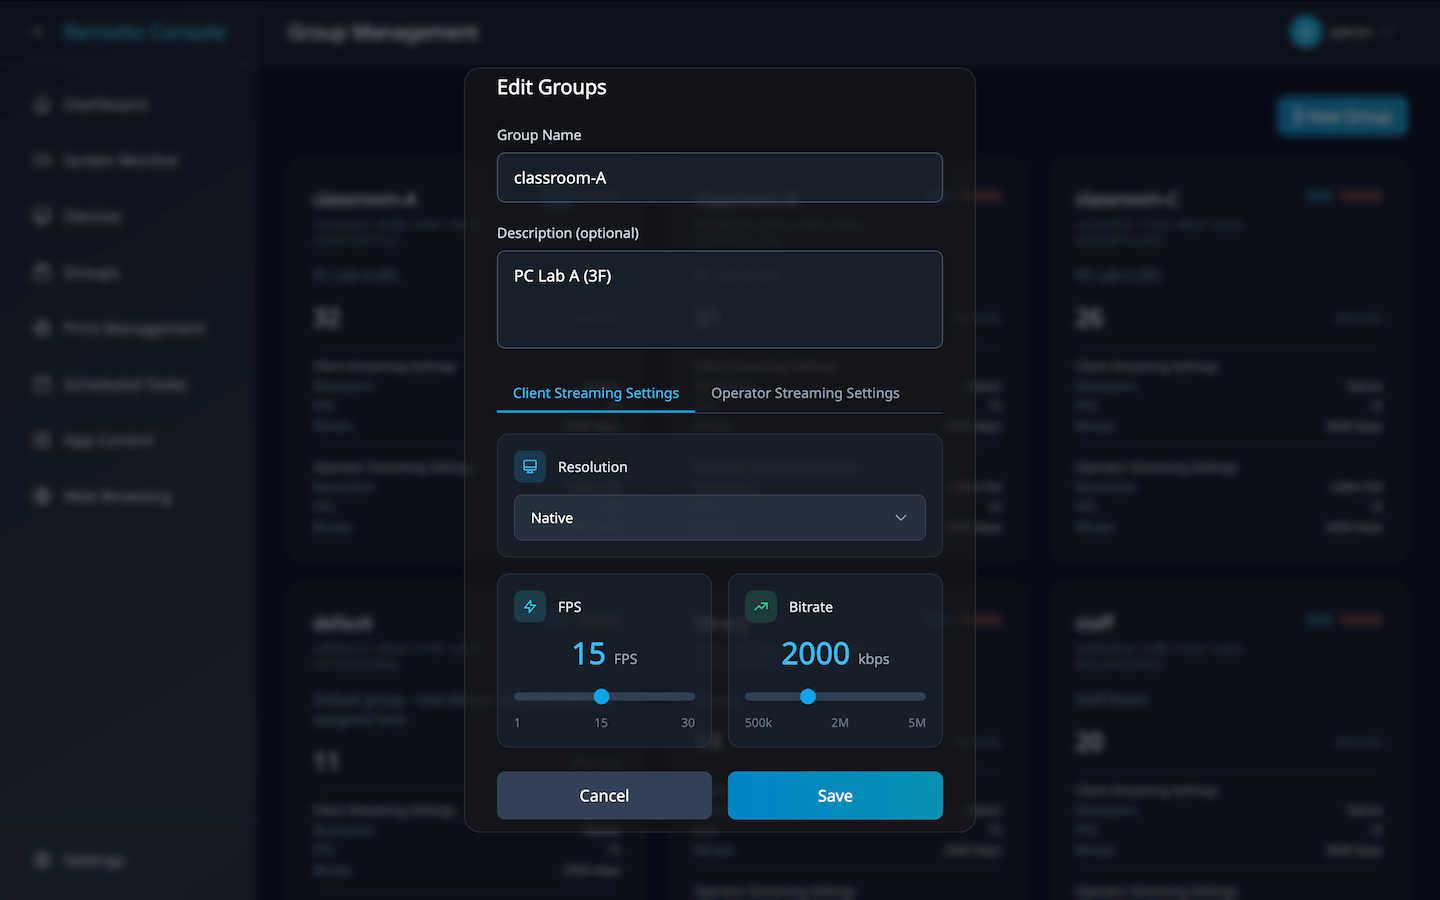The height and width of the screenshot is (900, 1440).
Task: Click the admin user avatar
Action: (x=1305, y=32)
